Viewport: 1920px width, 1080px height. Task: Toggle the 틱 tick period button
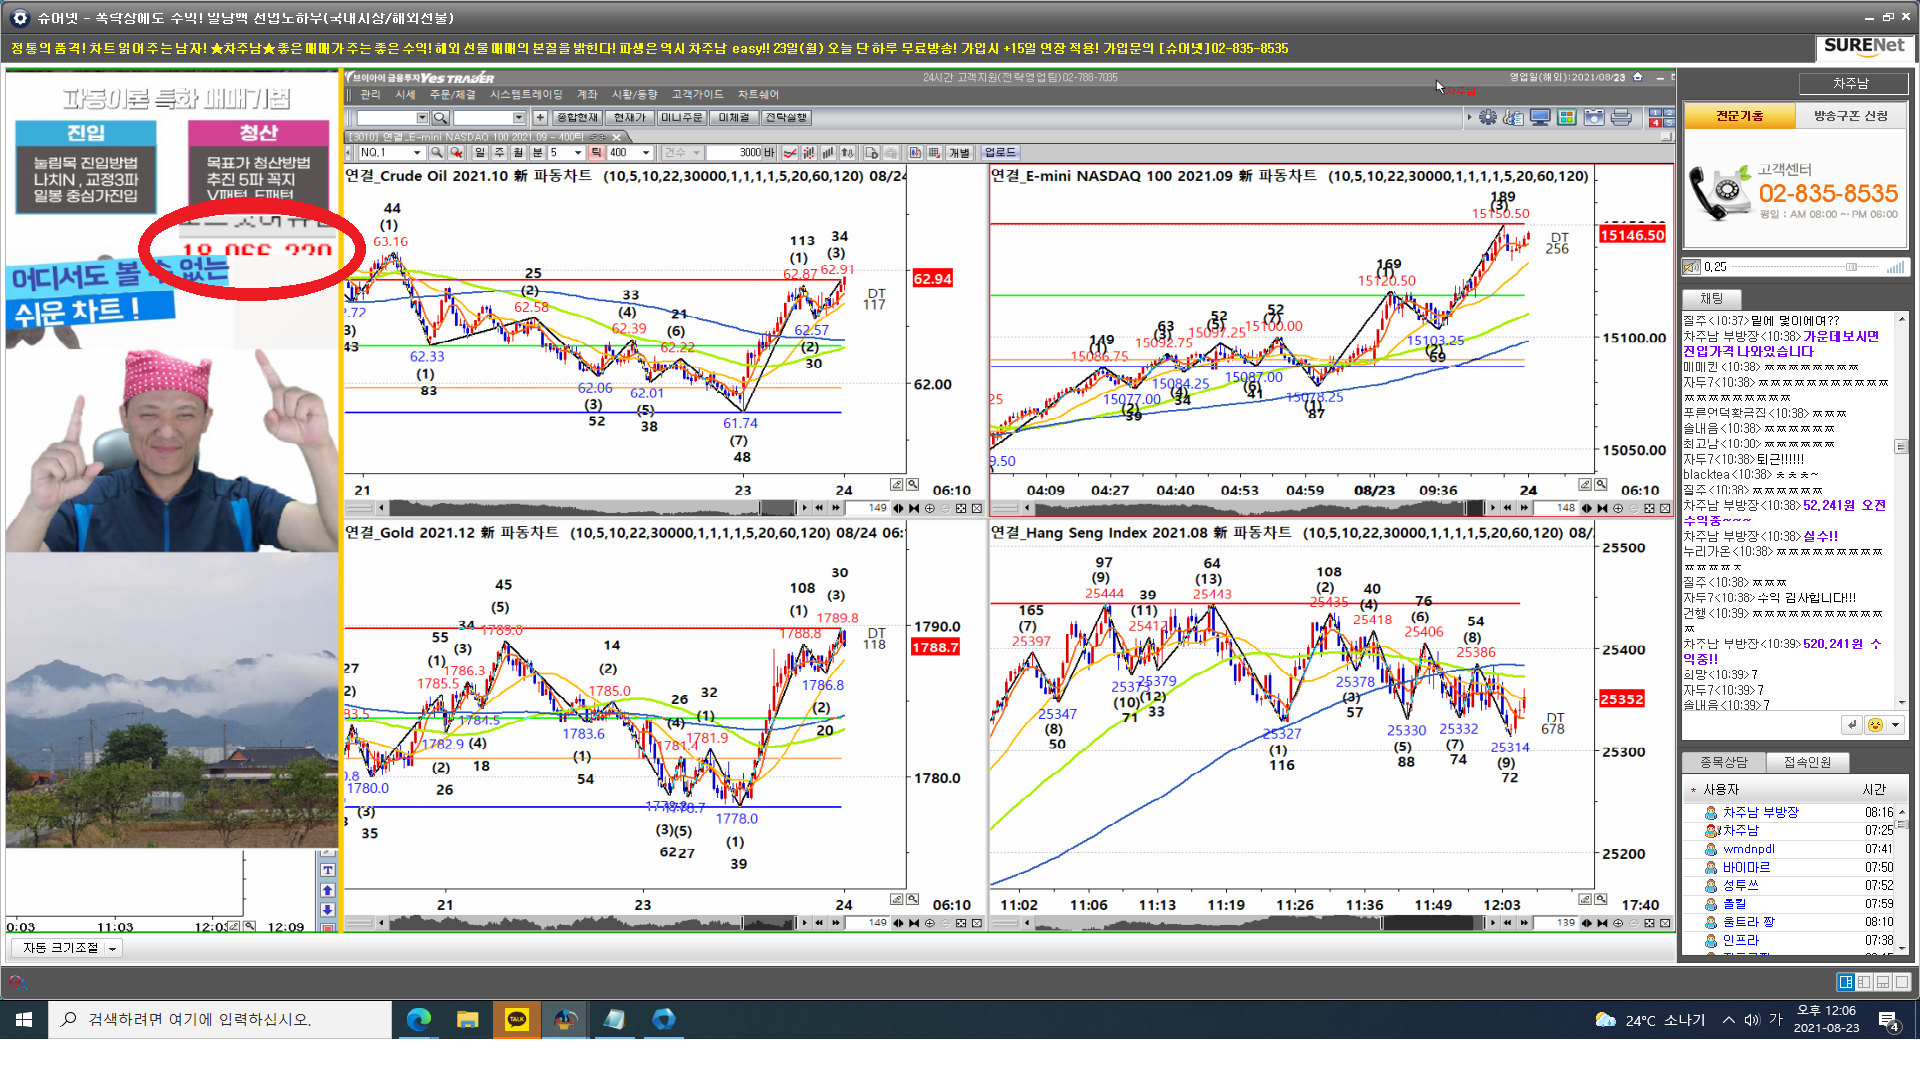click(x=596, y=153)
